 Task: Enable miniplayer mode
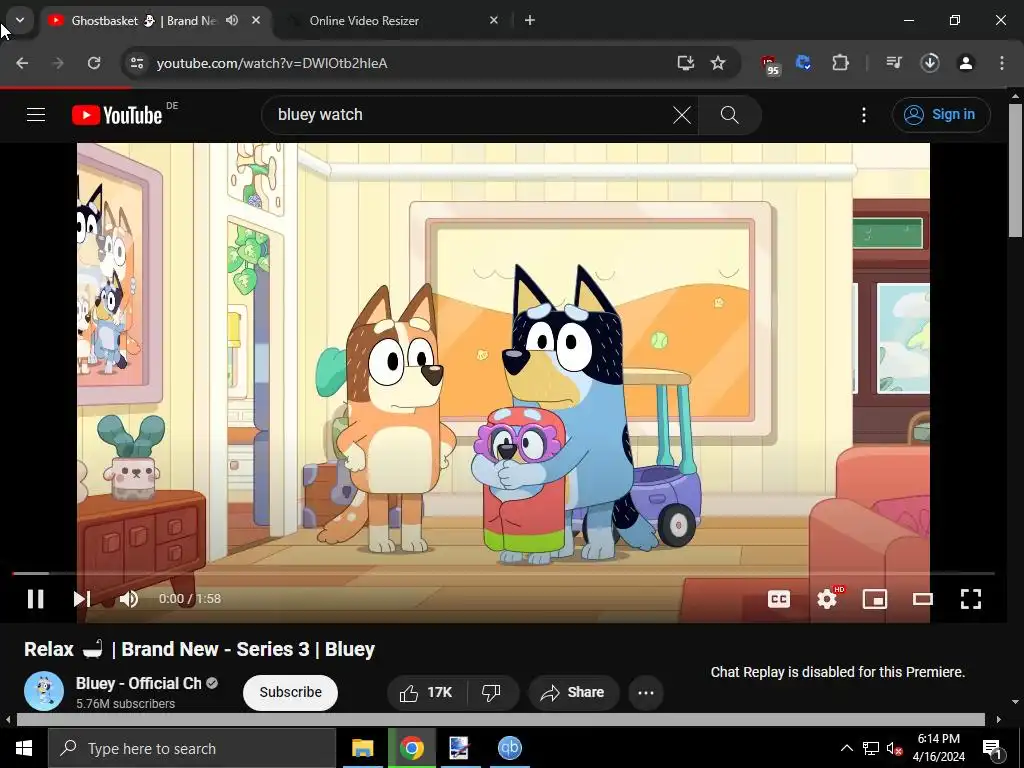[874, 599]
